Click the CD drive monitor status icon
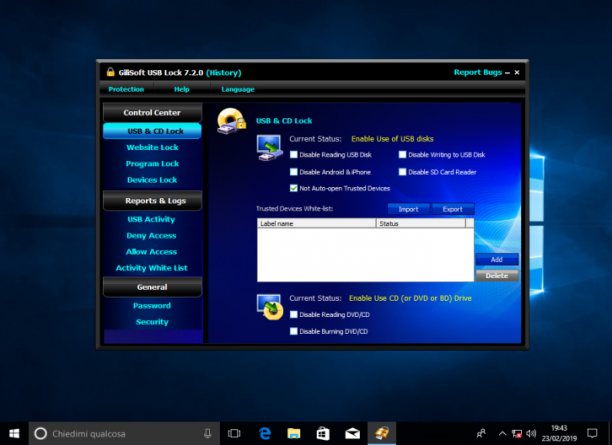Screen dimensions: 612x445 point(269,307)
